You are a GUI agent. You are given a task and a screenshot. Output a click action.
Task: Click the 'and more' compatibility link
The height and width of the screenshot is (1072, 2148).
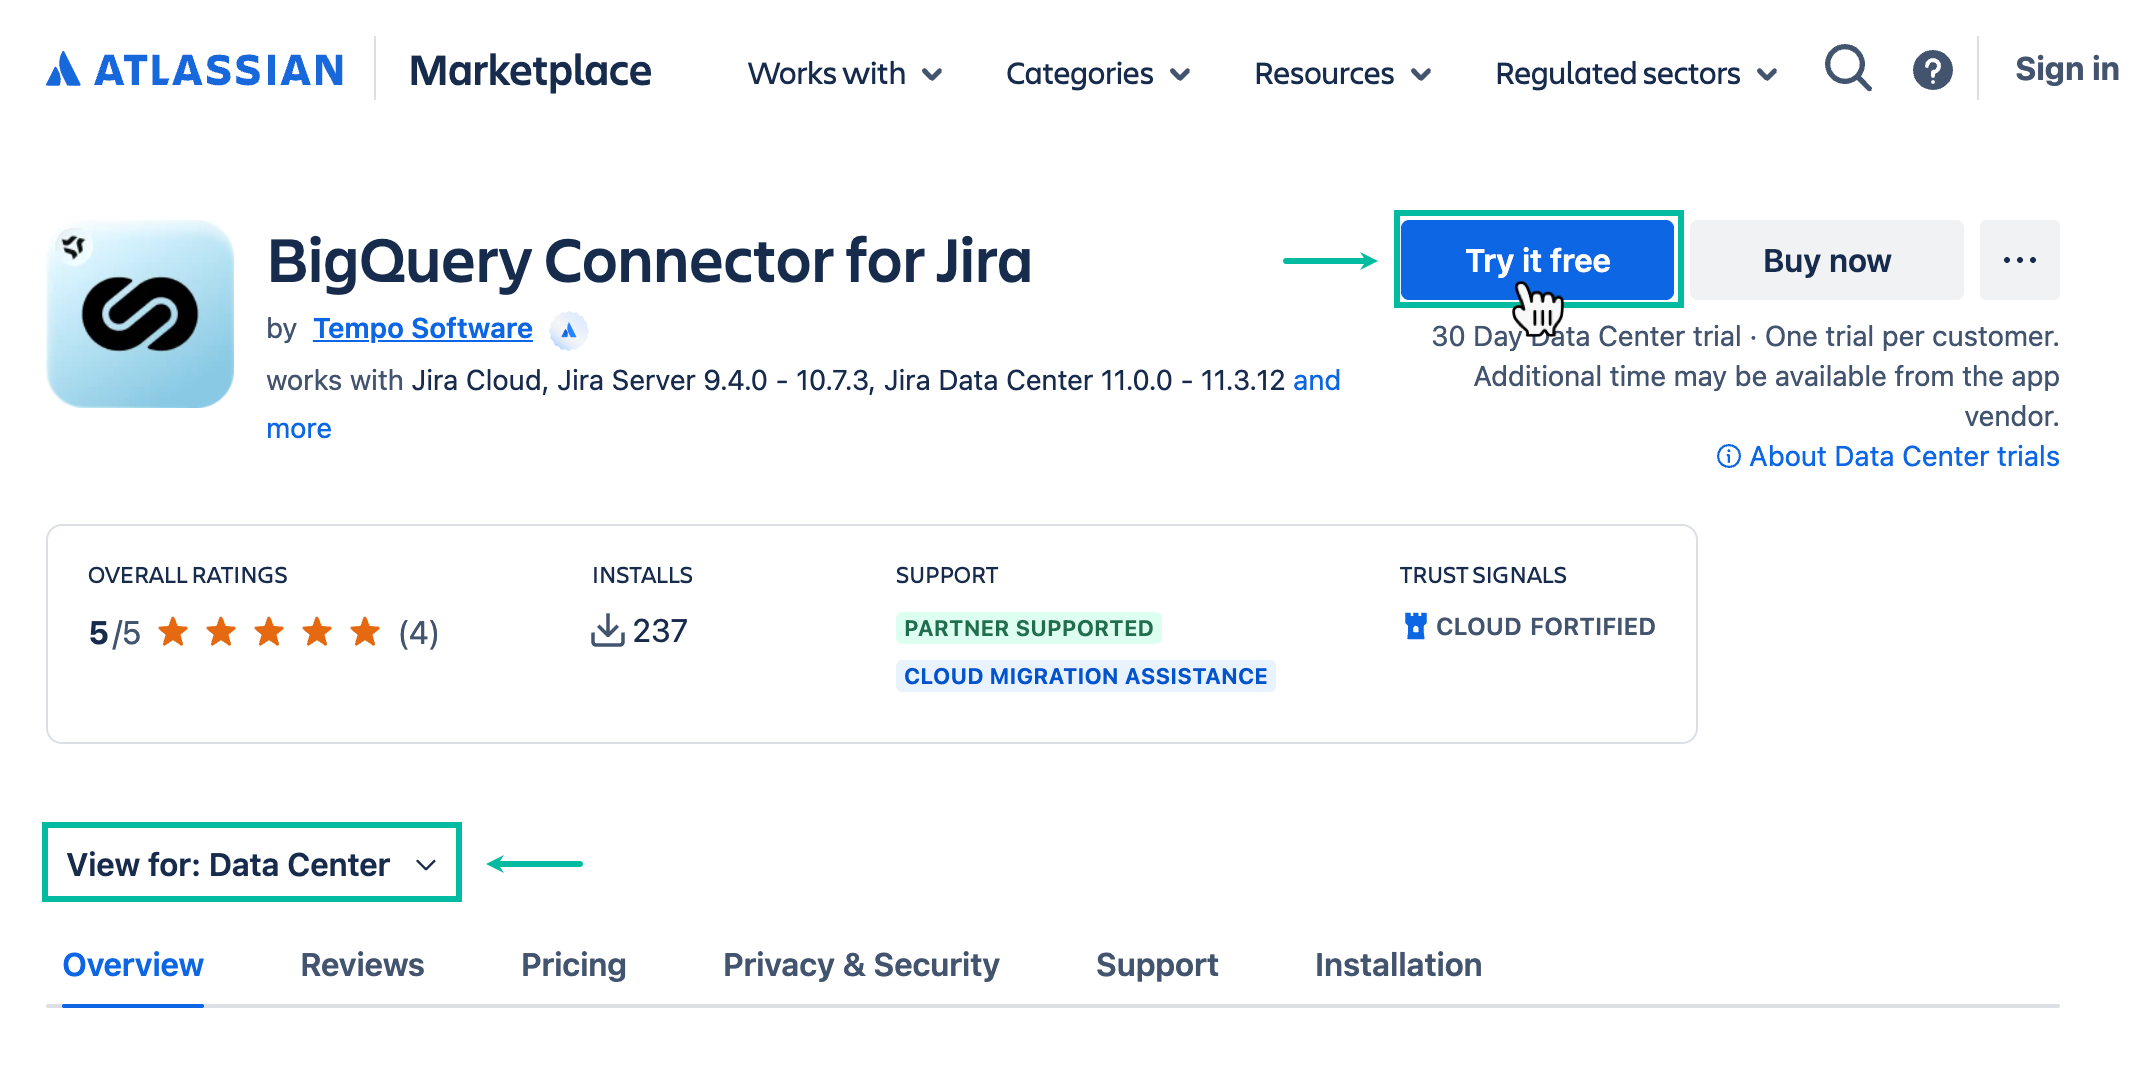coord(1316,380)
